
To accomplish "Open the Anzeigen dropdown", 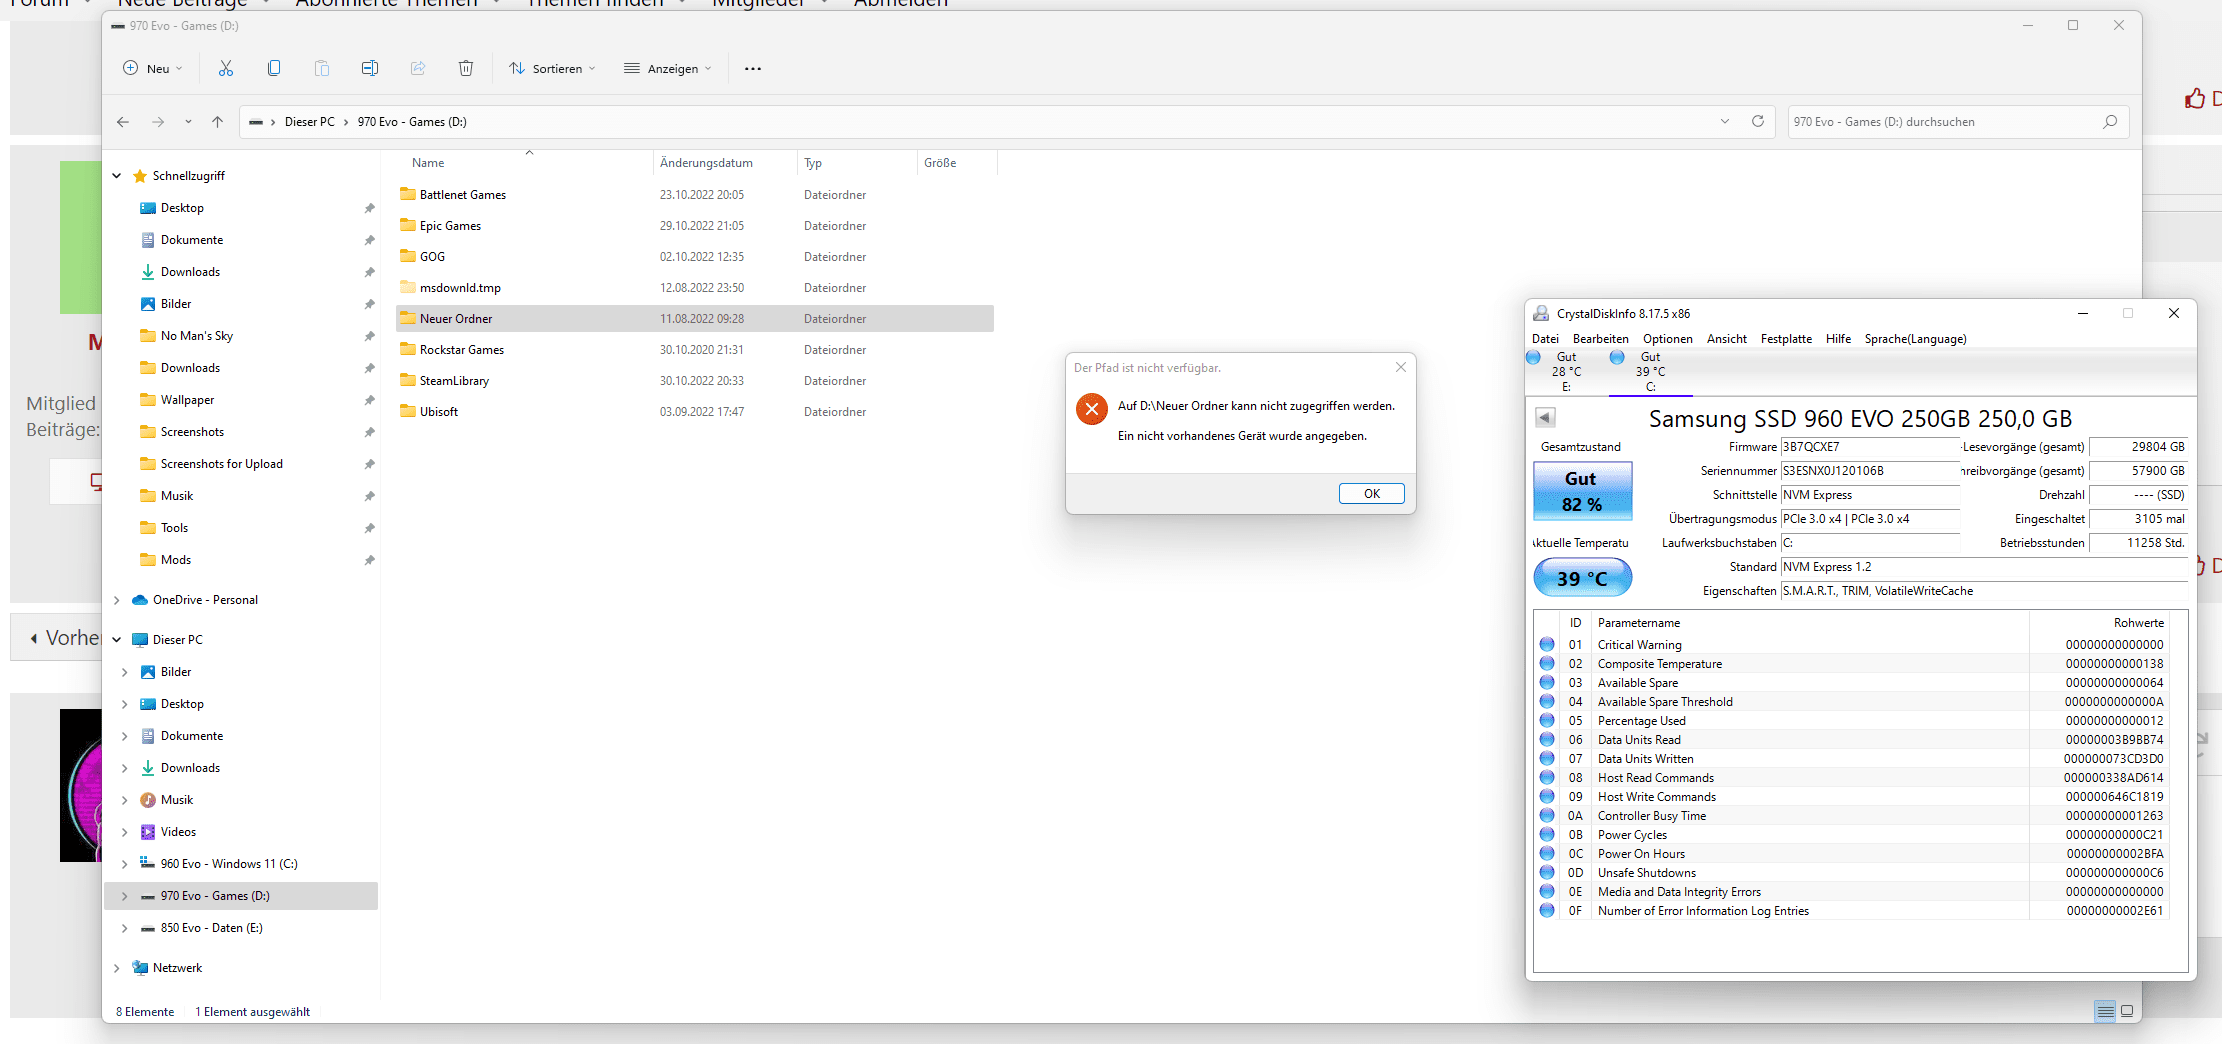I will [x=668, y=68].
